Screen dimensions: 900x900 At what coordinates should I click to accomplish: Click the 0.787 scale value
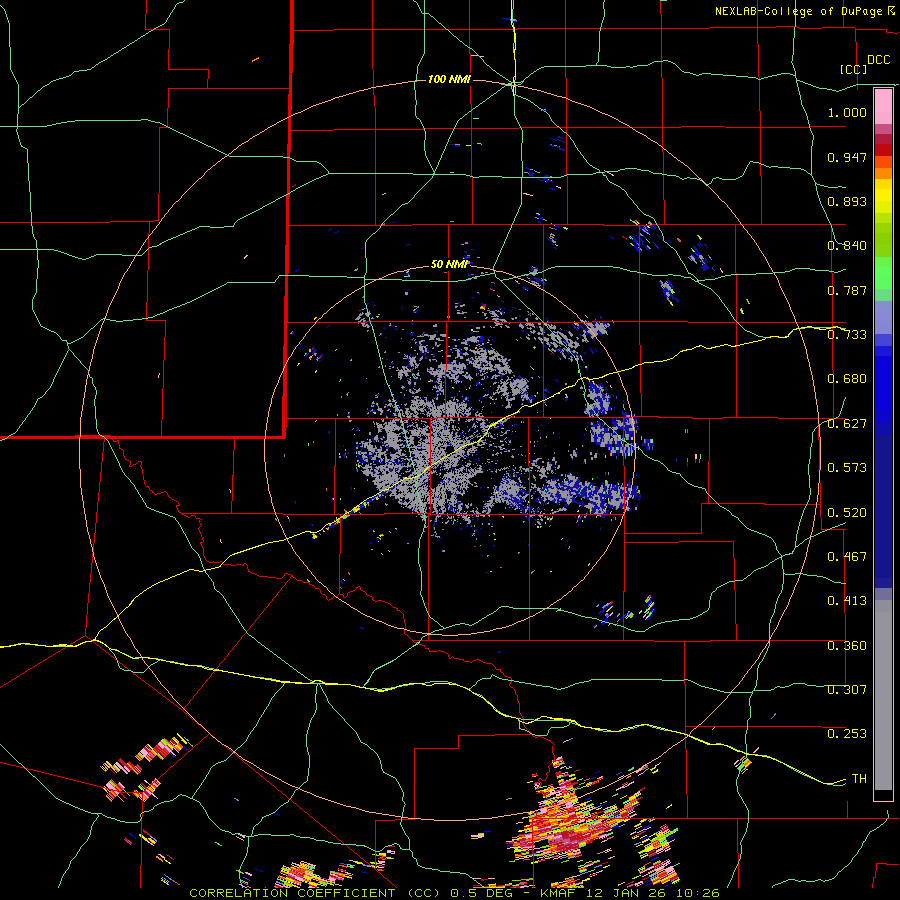coord(847,290)
